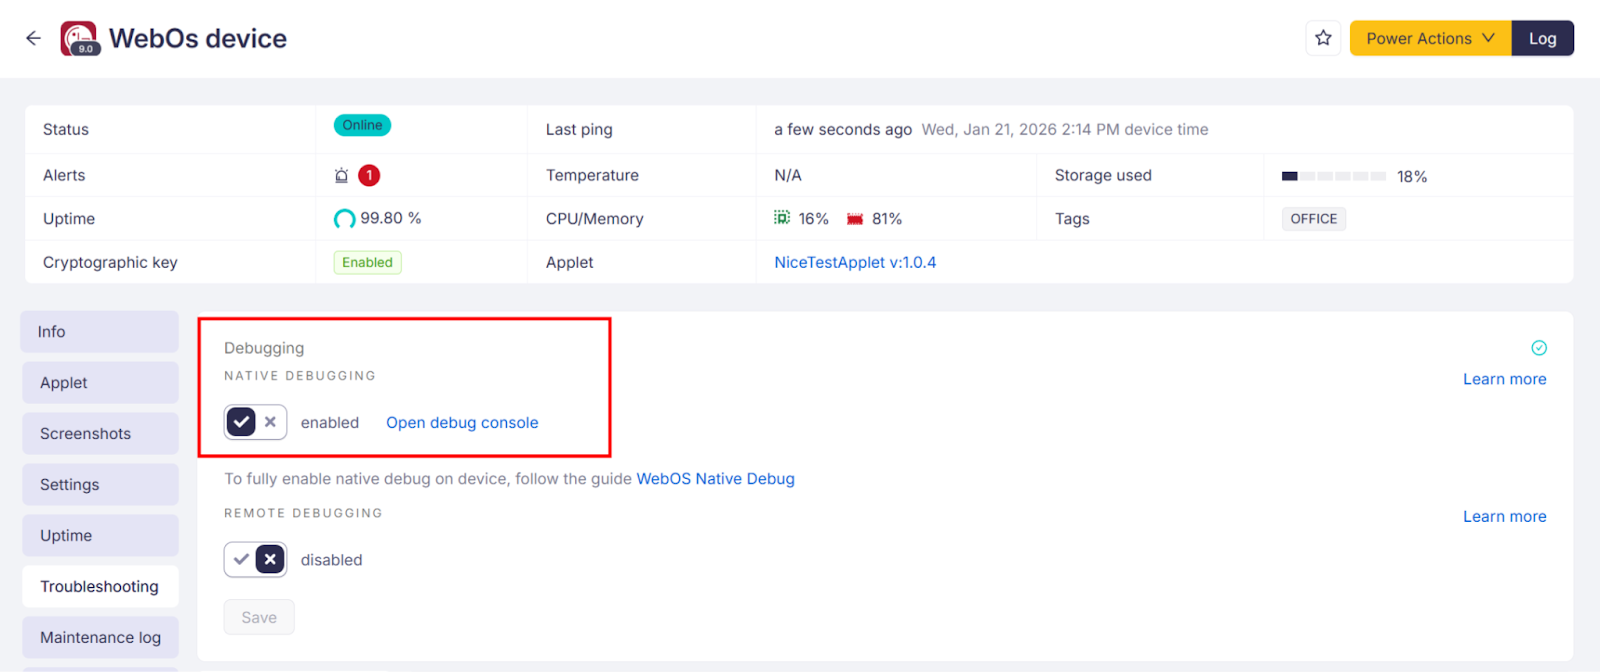Star this device as favorite
Screen dimensions: 1600x672
pyautogui.click(x=1323, y=38)
